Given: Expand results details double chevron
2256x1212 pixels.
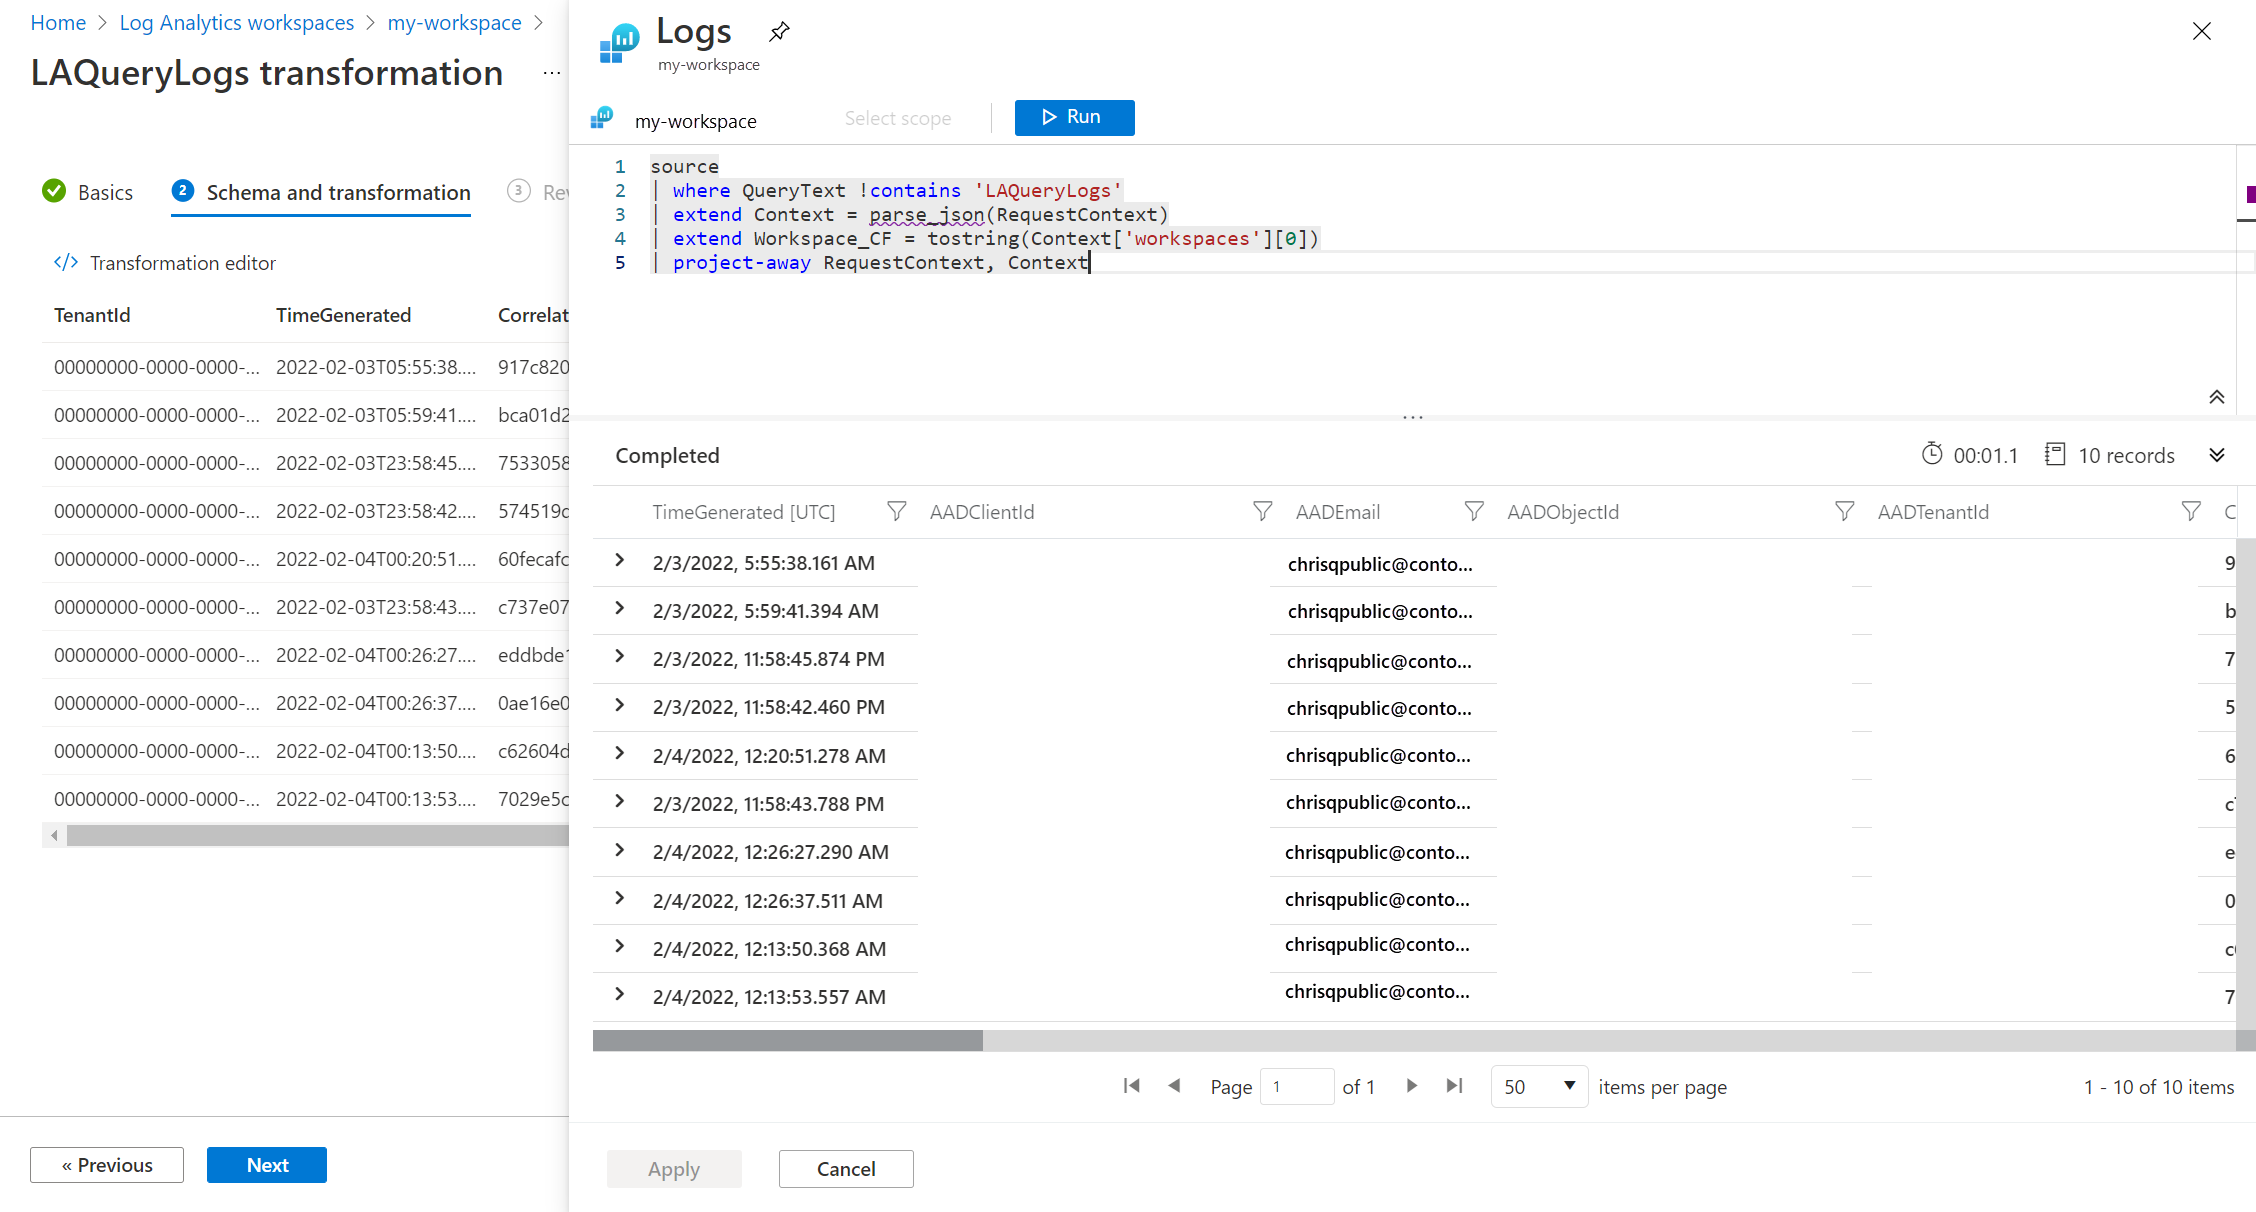Looking at the screenshot, I should pos(2216,456).
